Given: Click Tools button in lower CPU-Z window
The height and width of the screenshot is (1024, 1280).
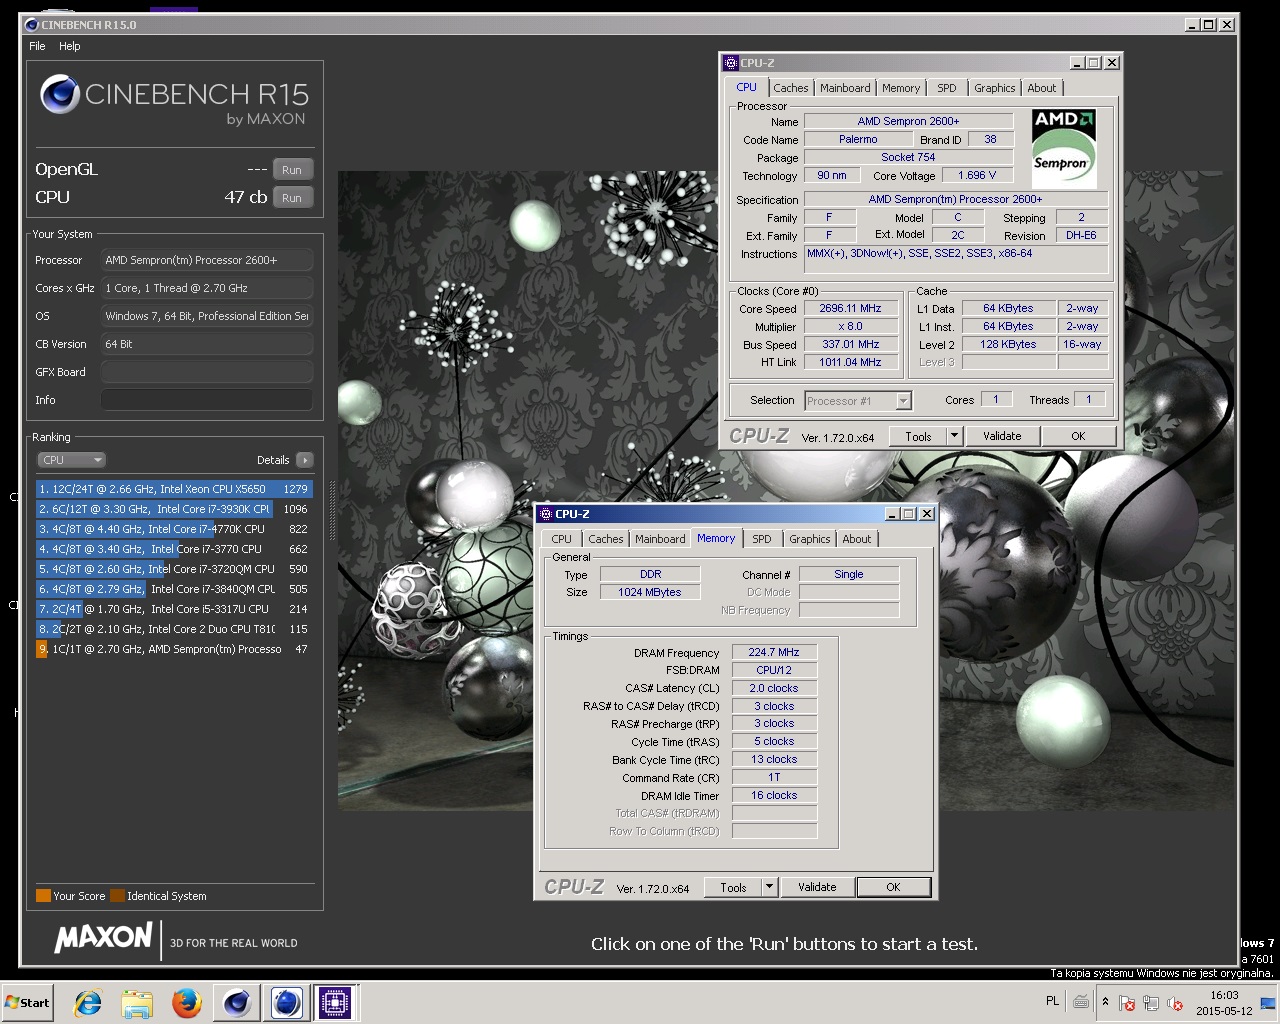Looking at the screenshot, I should 733,887.
